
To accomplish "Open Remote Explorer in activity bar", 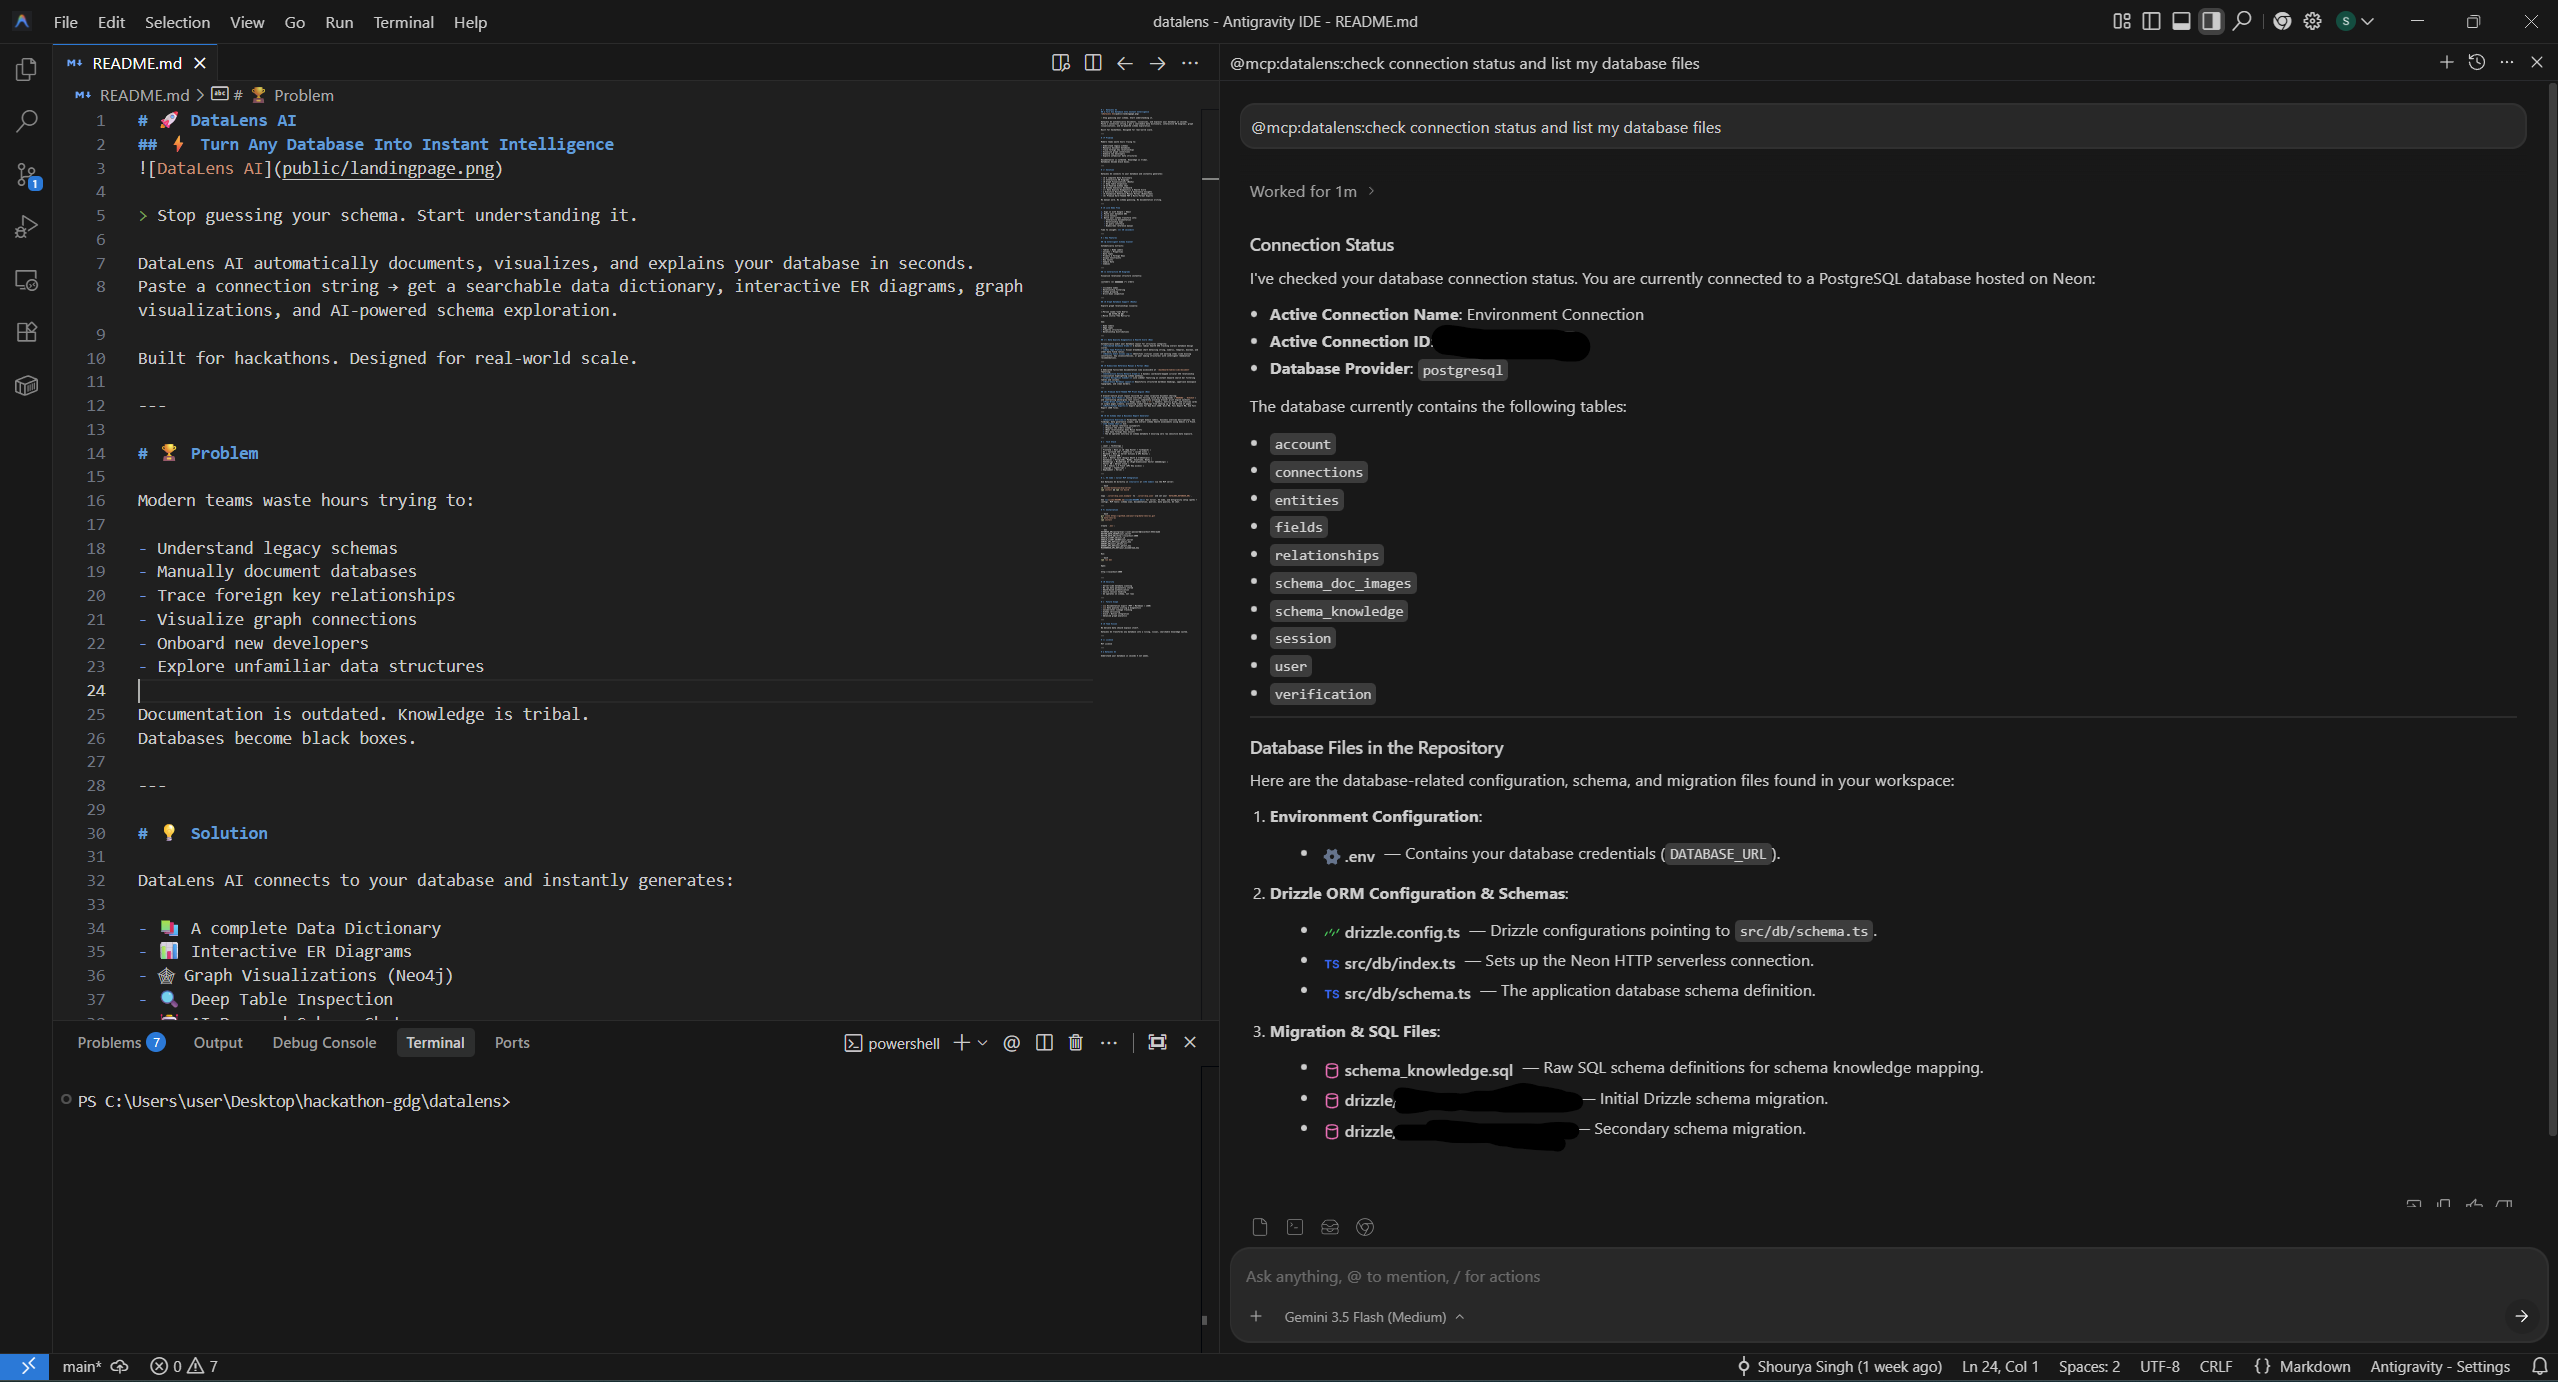I will point(27,280).
